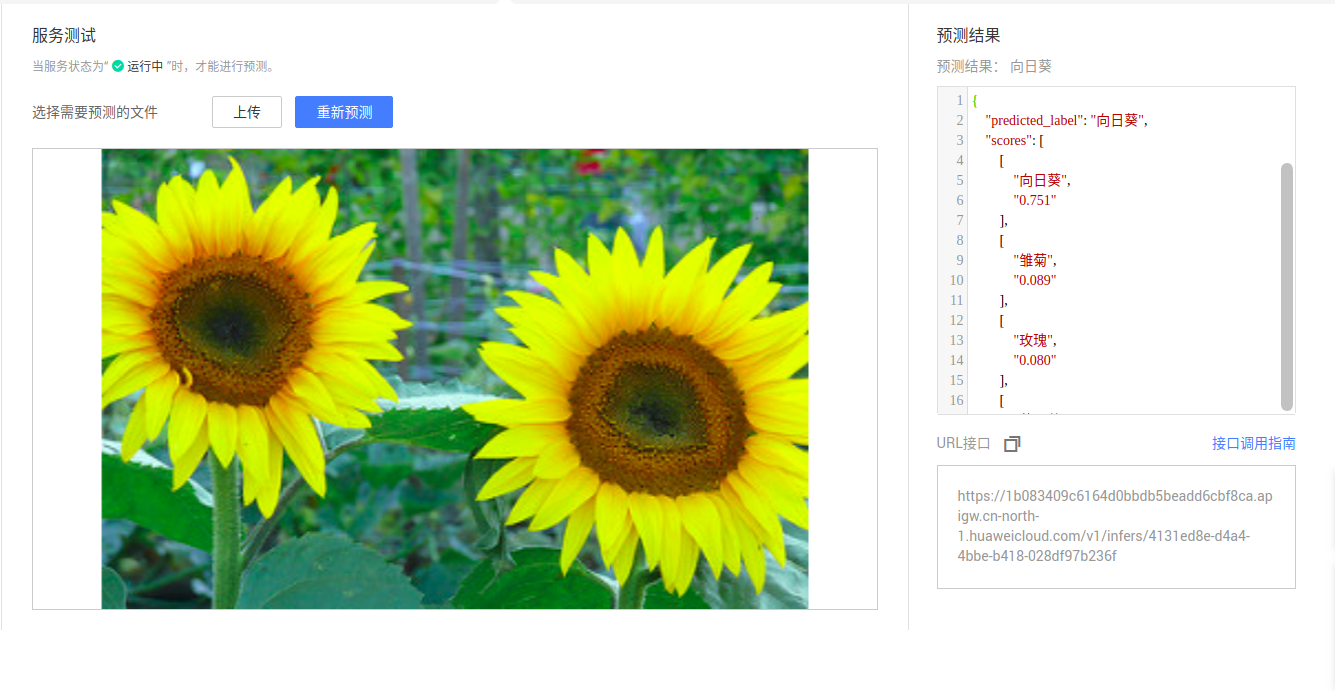Click the sunflower prediction preview image
This screenshot has width=1335, height=691.
pyautogui.click(x=455, y=378)
